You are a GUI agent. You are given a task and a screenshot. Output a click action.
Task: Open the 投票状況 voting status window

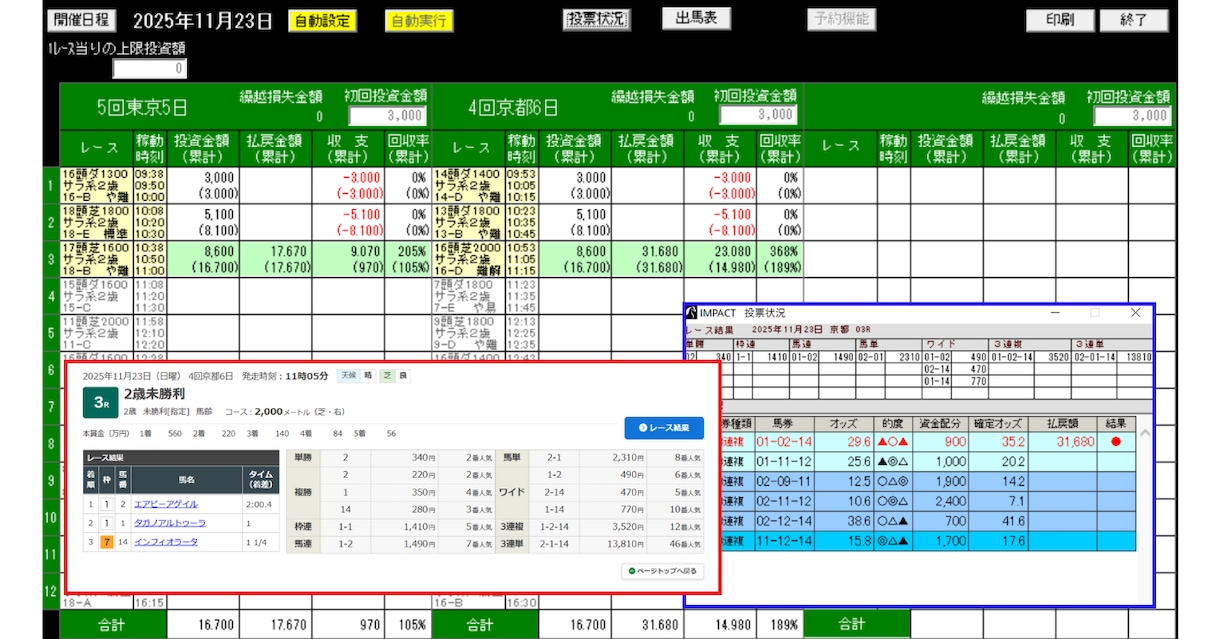[x=597, y=19]
